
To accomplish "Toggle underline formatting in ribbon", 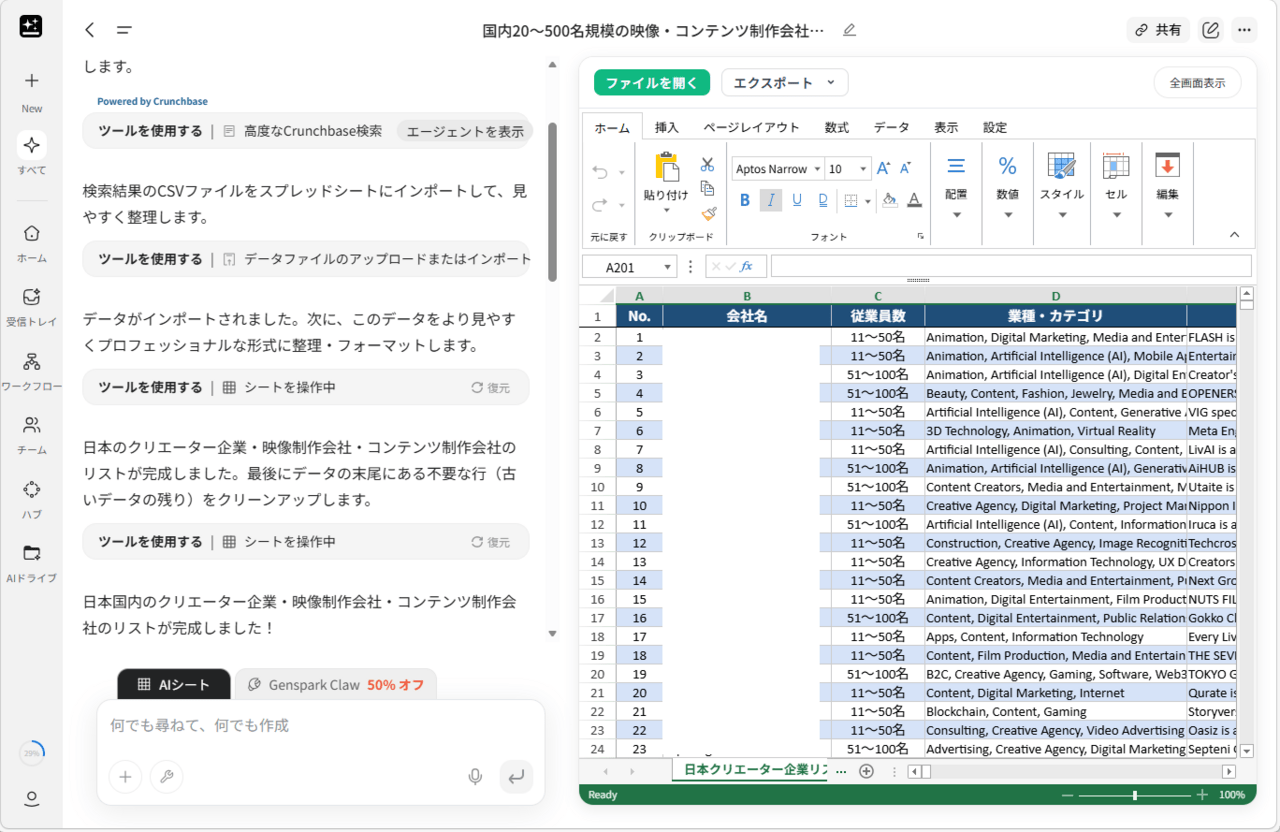I will [797, 200].
